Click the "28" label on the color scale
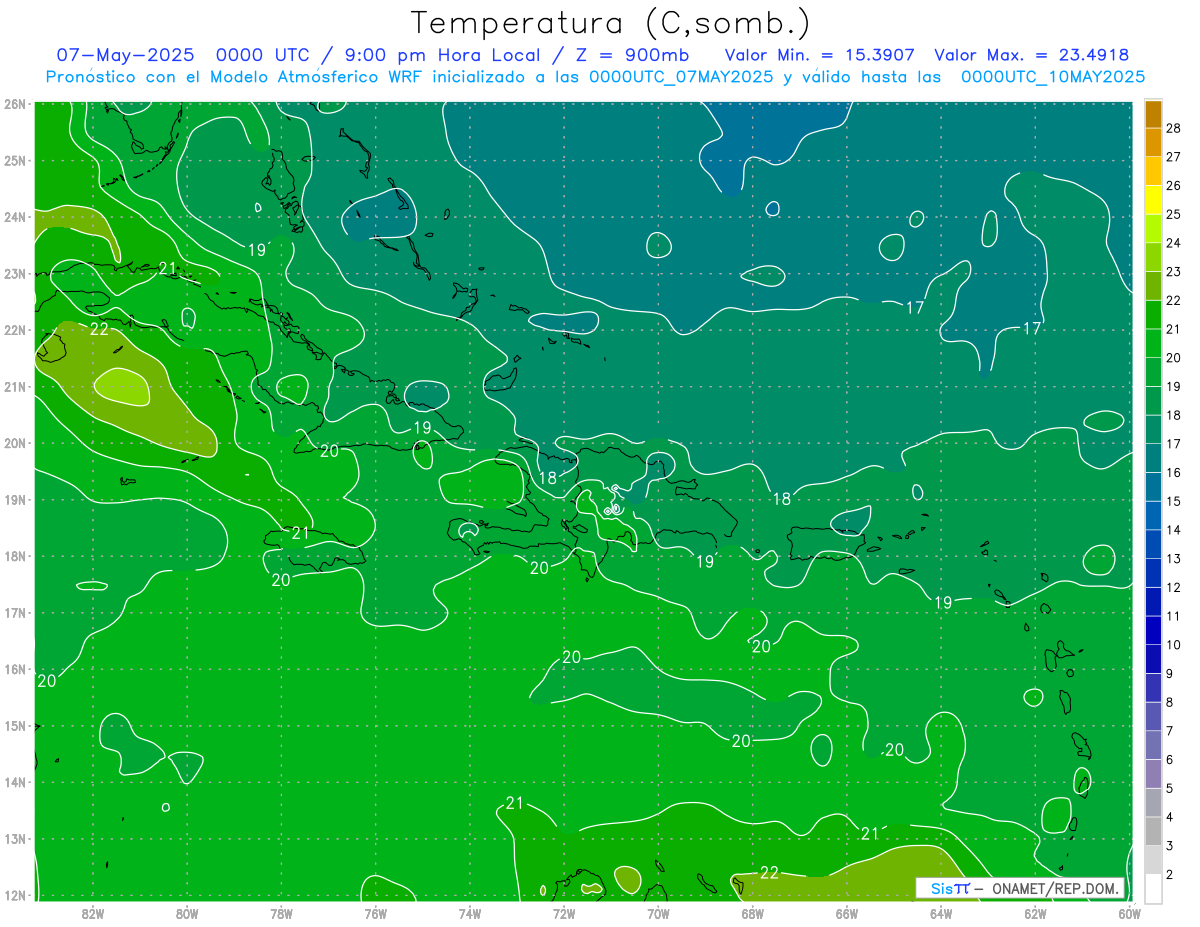The image size is (1200, 927). 1174,128
